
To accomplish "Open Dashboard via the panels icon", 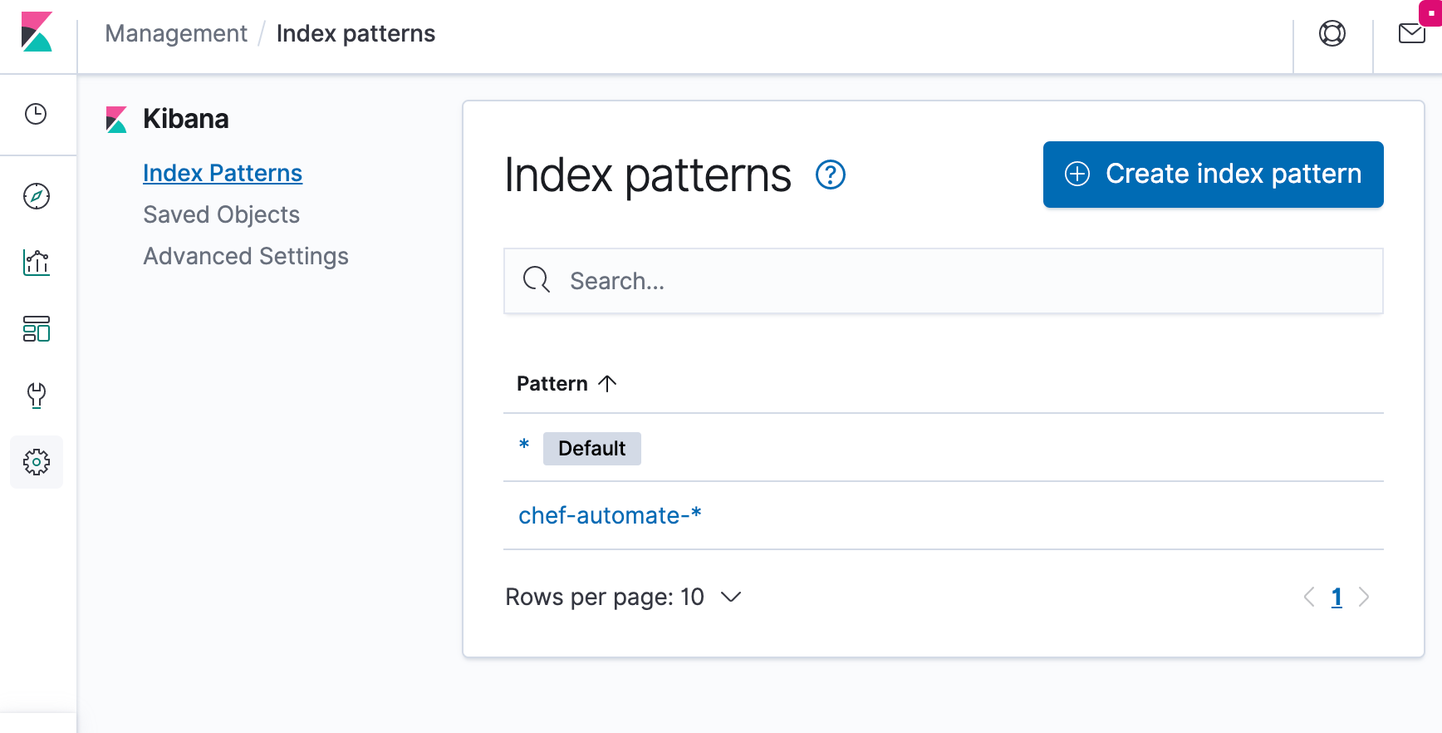I will [36, 329].
